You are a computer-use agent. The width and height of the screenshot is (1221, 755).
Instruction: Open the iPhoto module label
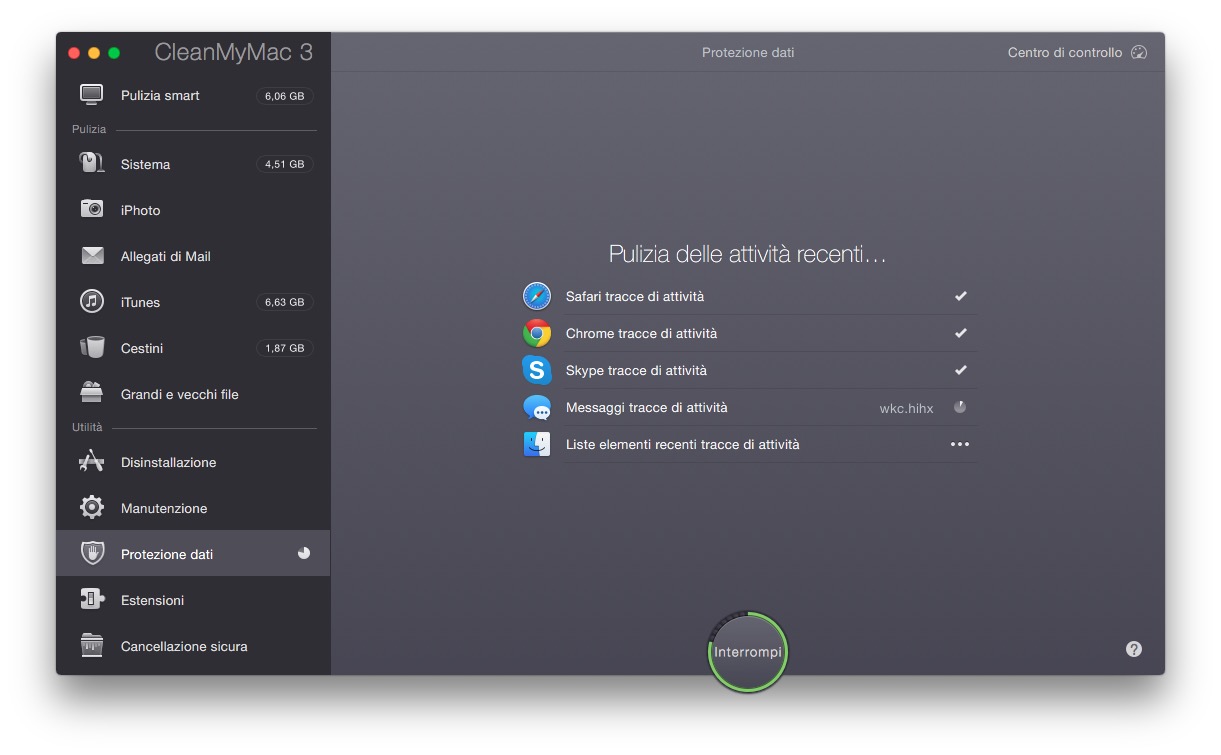pos(140,210)
